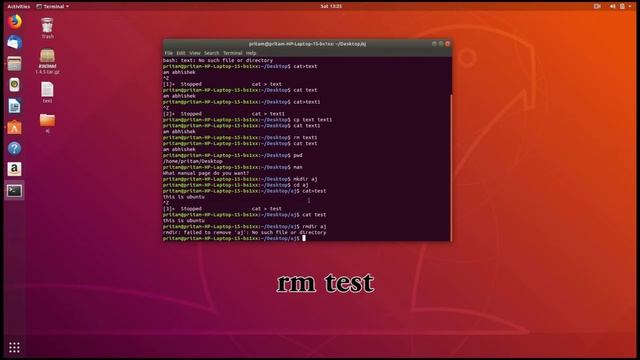640x360 pixels.
Task: Select the tar.gz archive on the desktop
Action: point(47,61)
